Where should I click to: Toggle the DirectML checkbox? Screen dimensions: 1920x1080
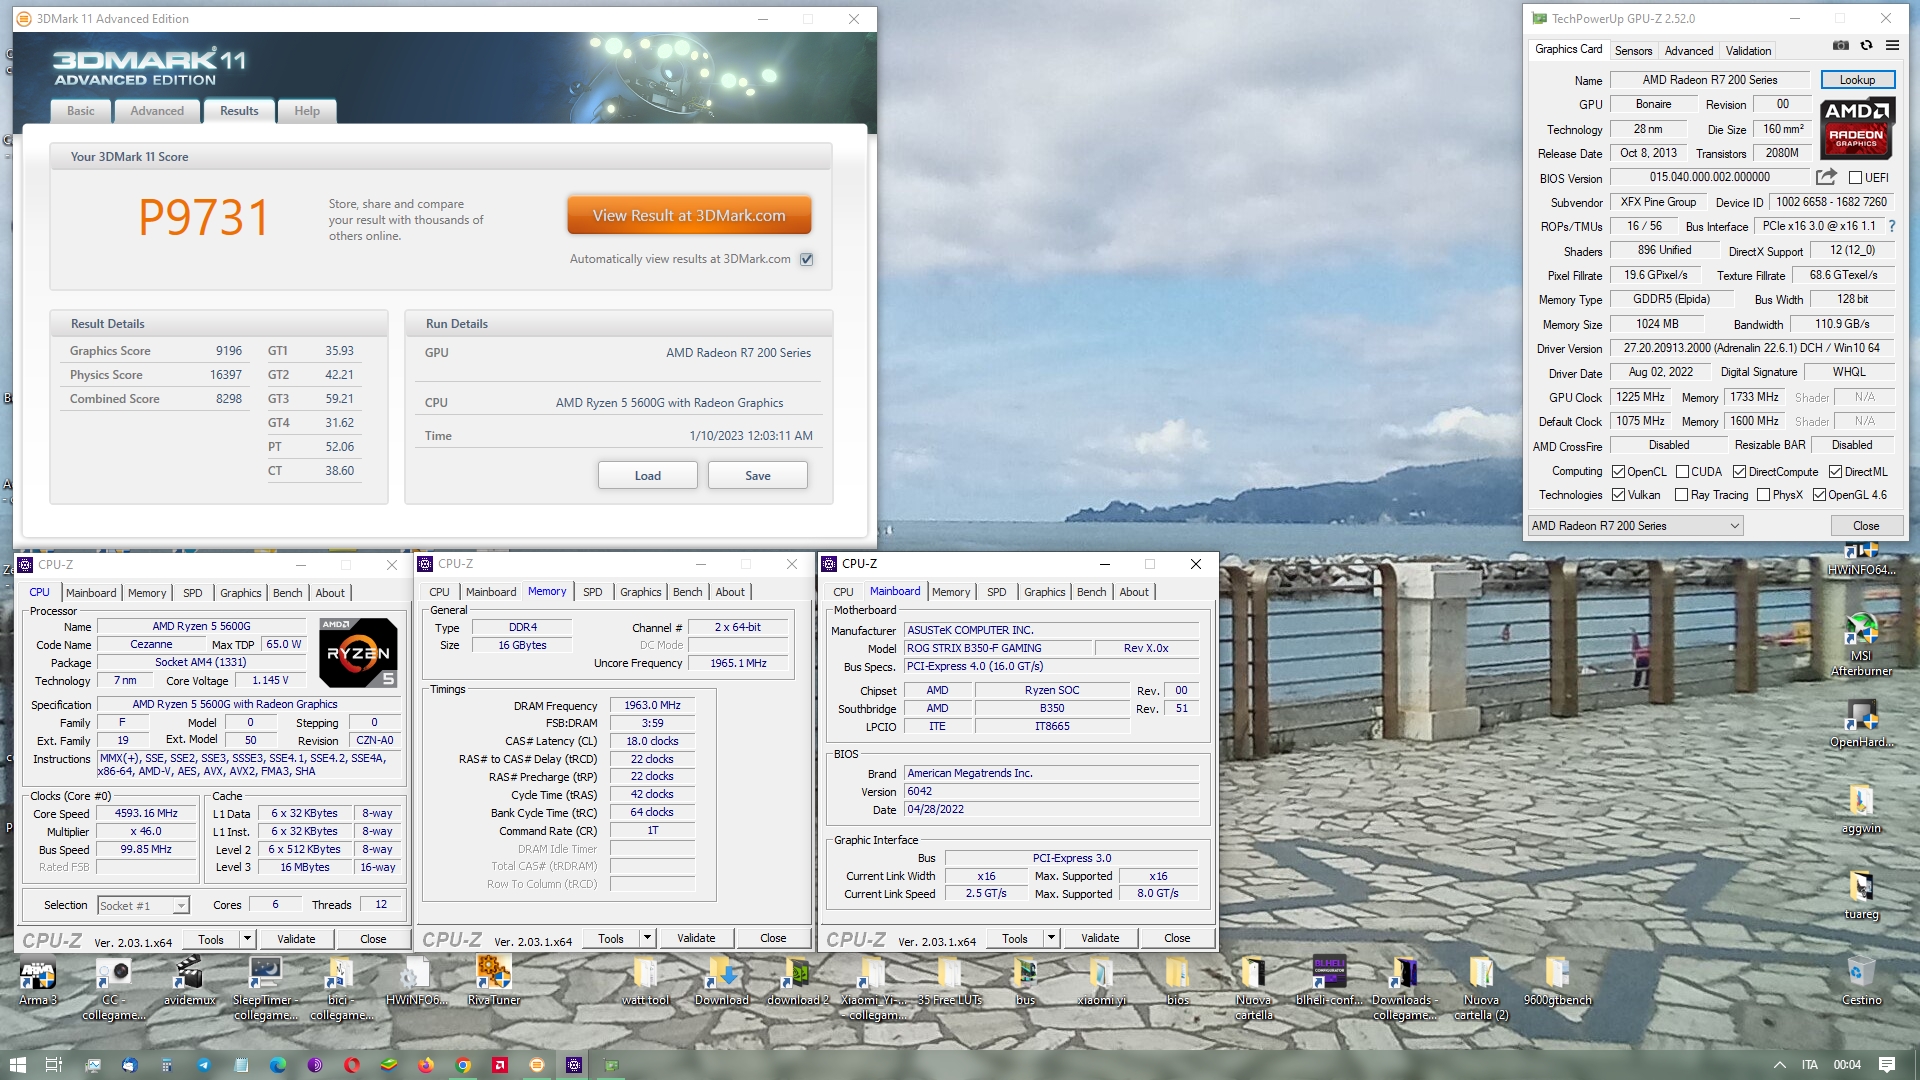1835,472
